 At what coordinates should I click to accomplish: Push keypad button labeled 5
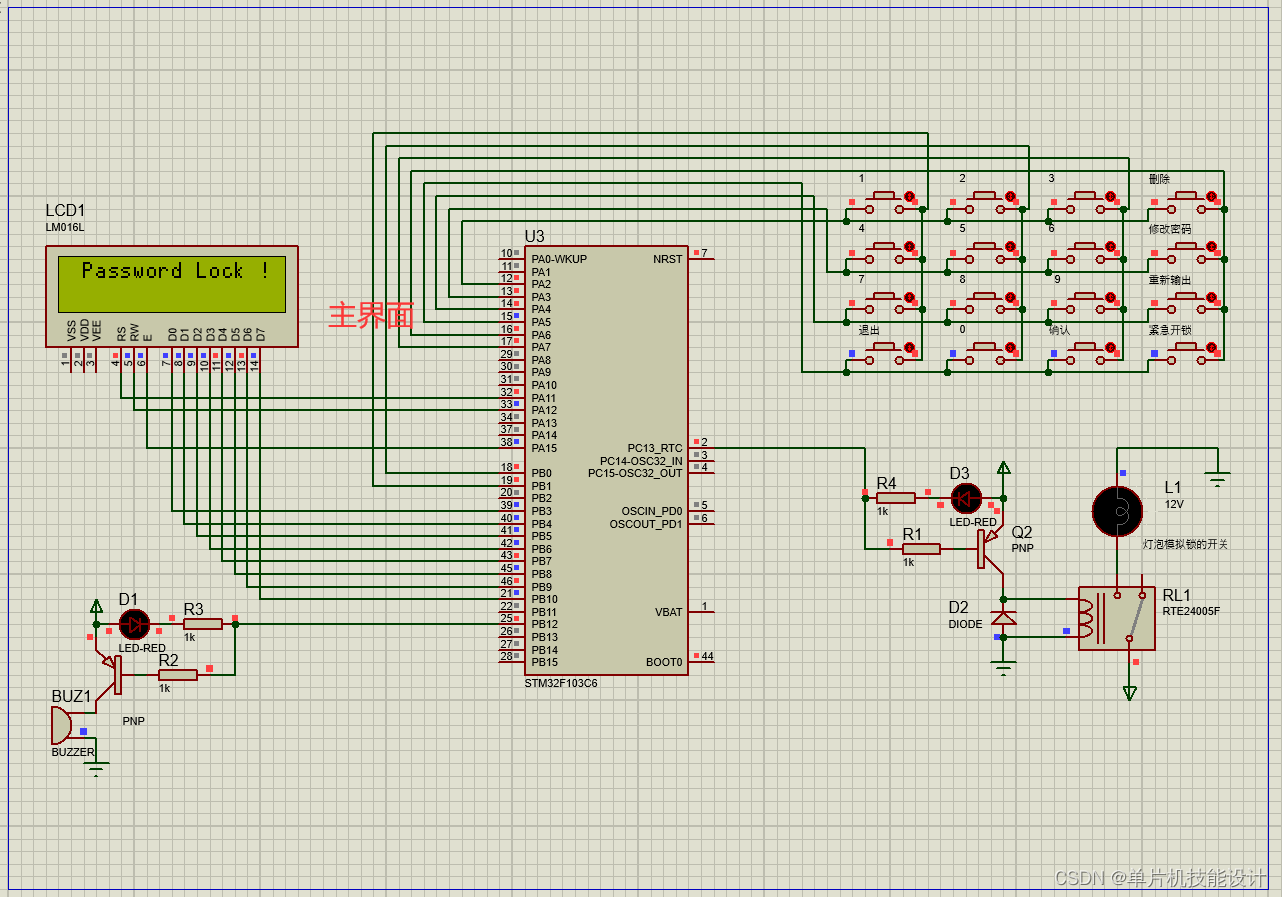coord(984,252)
